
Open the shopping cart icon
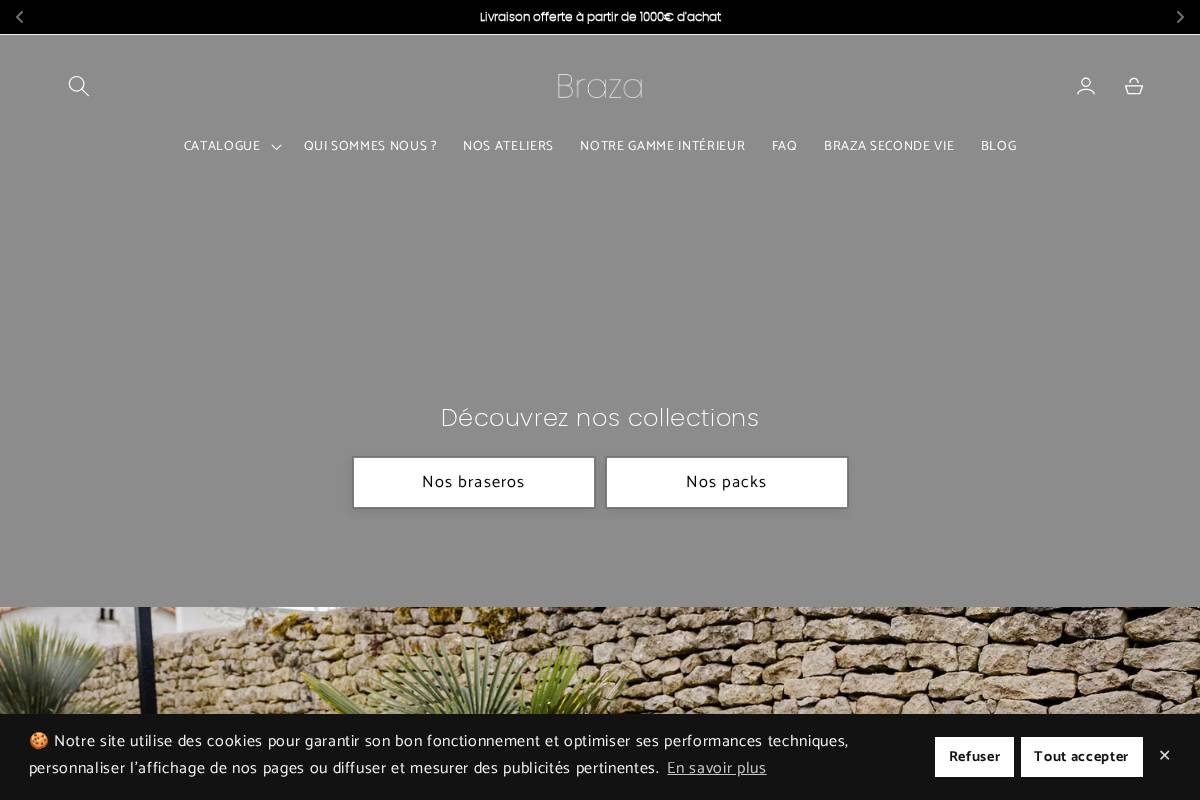pos(1134,86)
